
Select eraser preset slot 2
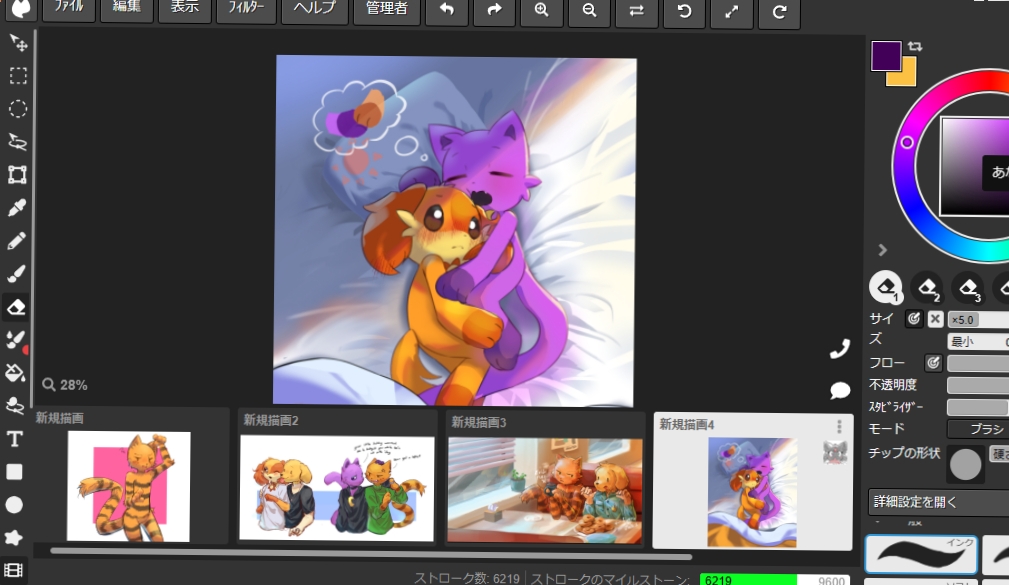928,288
